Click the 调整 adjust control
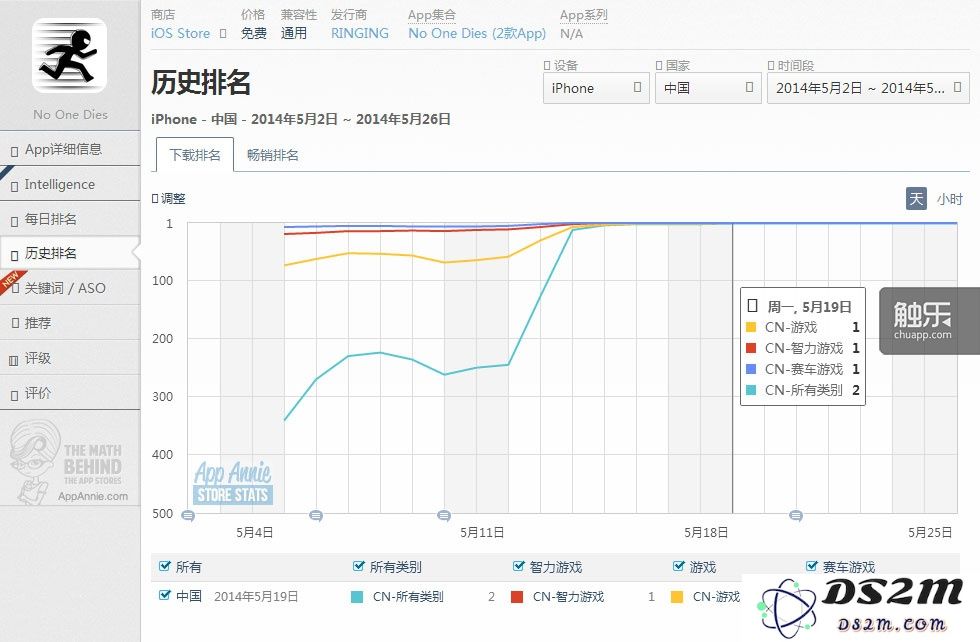The image size is (980, 642). (169, 199)
